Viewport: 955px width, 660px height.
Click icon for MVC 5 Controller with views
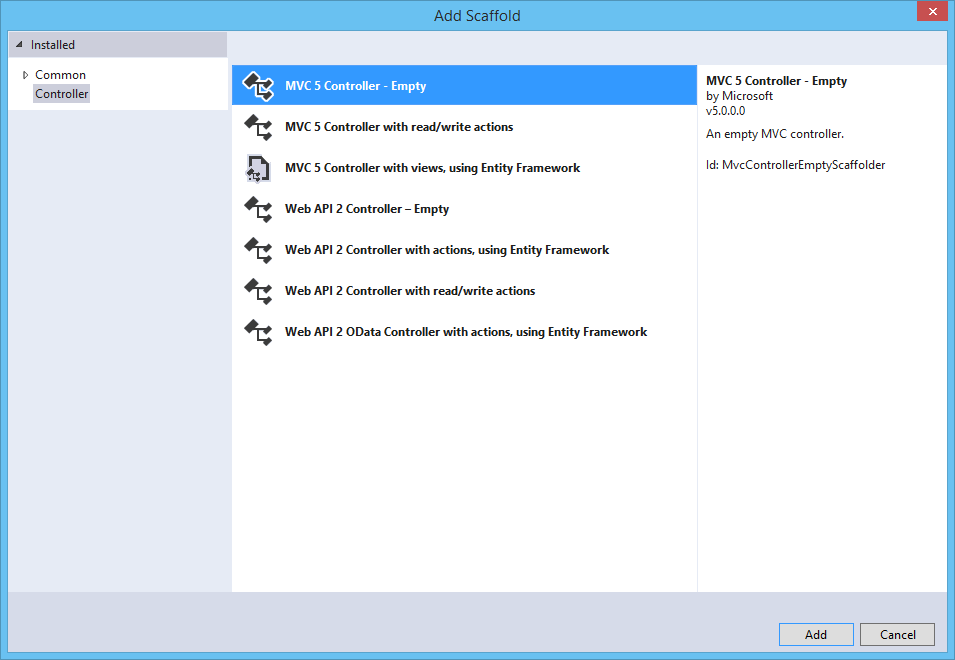[258, 168]
